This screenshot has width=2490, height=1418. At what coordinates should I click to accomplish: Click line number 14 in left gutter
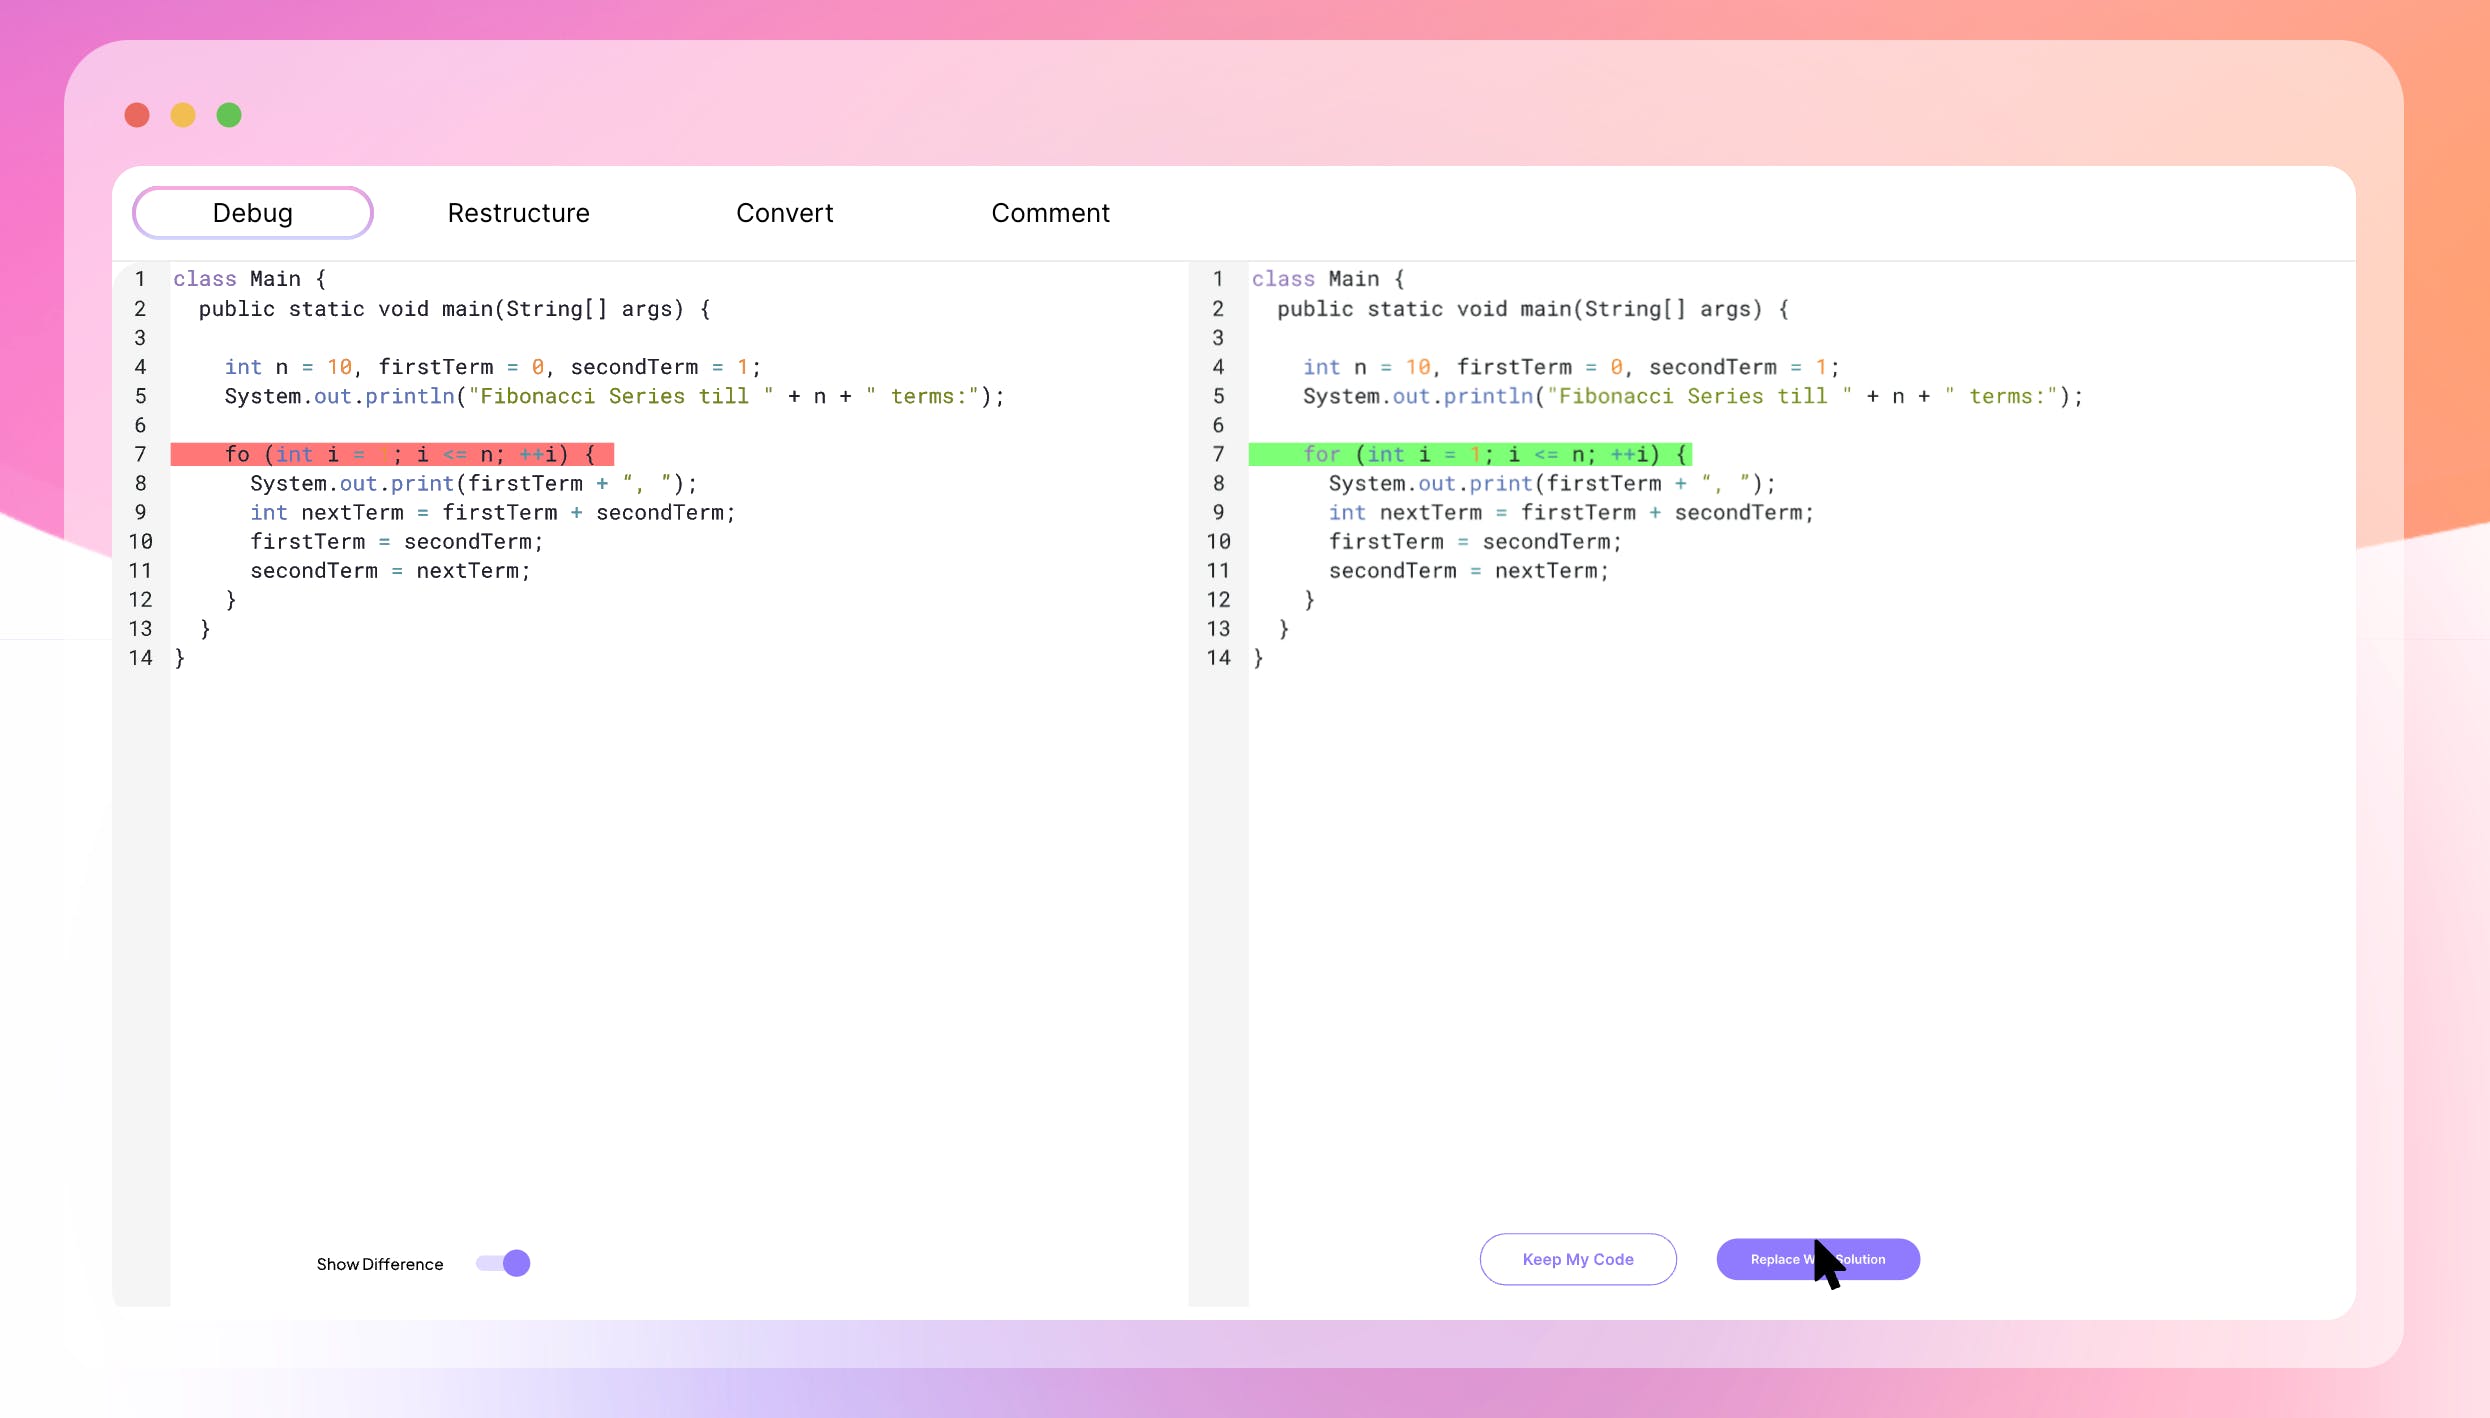141,658
